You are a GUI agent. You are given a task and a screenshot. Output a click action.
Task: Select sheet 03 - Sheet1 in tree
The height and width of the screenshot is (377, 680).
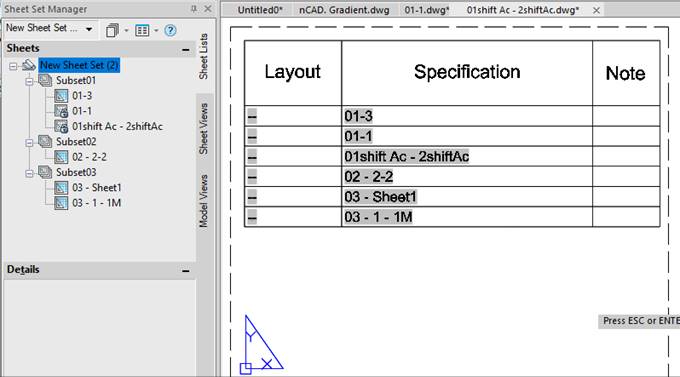click(97, 188)
